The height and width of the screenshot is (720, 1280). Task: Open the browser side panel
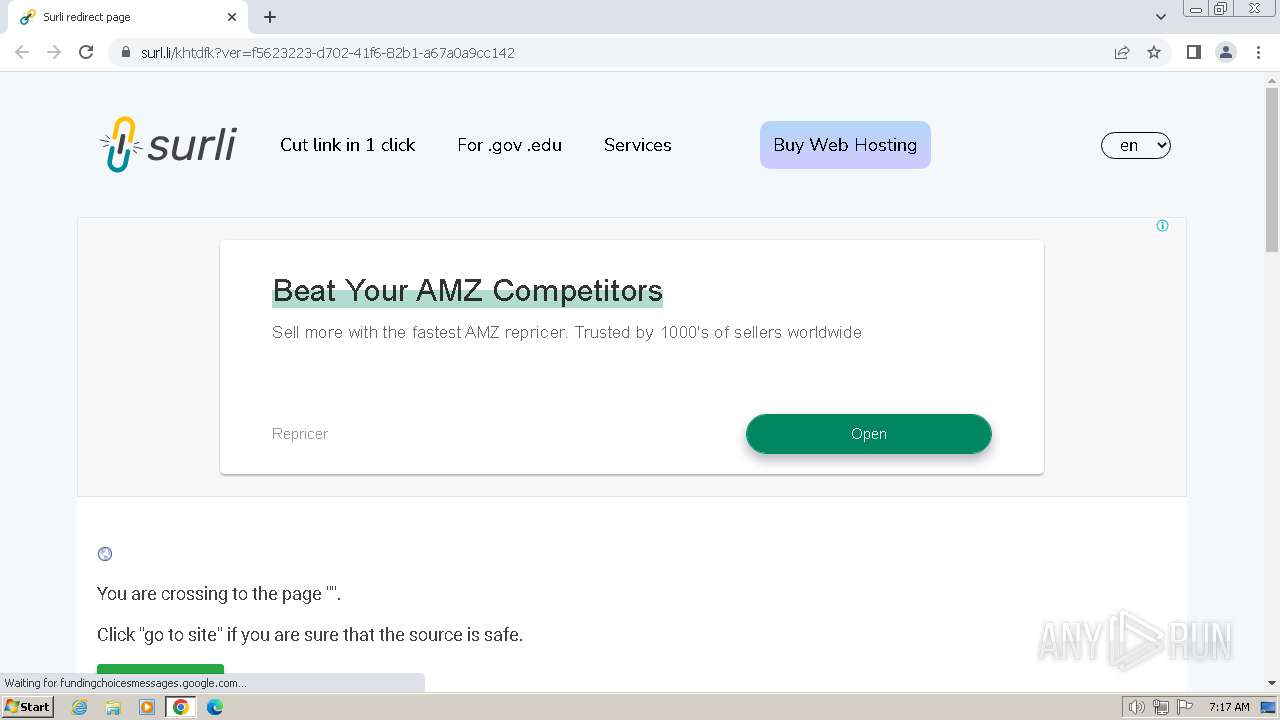click(x=1194, y=52)
